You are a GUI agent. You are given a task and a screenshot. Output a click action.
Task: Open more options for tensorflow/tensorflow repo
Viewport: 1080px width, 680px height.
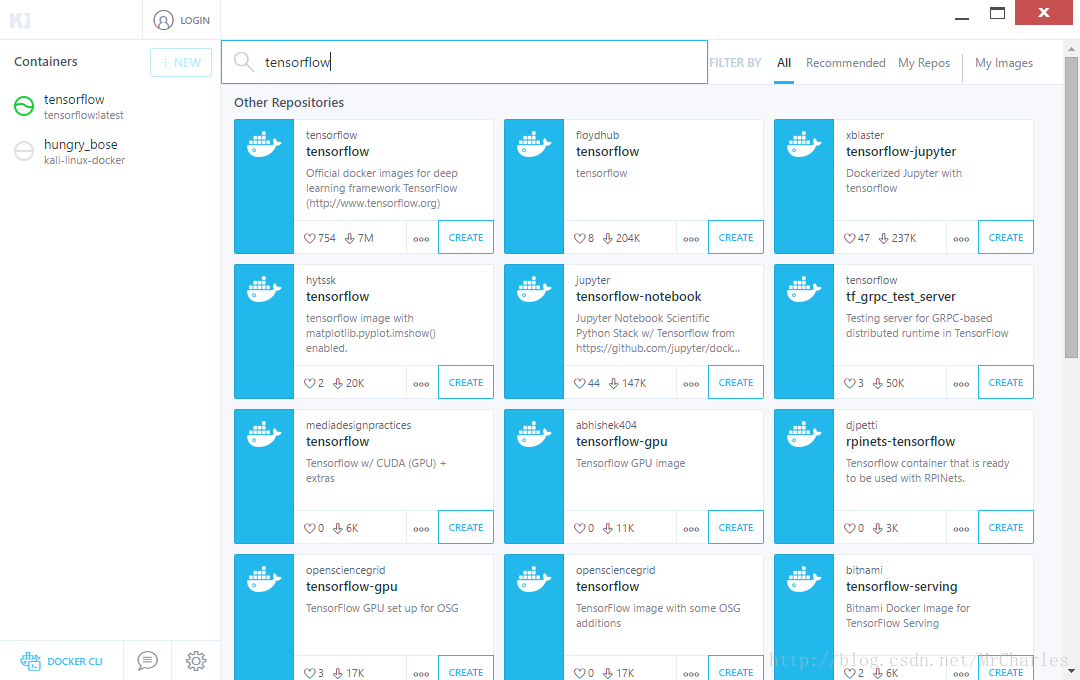point(422,238)
